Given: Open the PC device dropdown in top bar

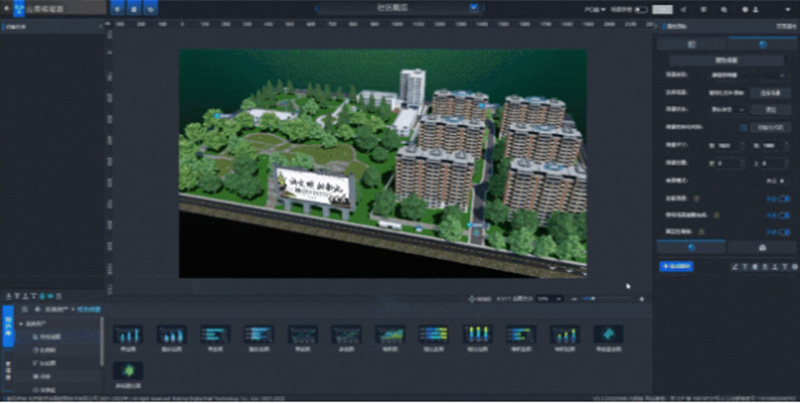Looking at the screenshot, I should [593, 9].
